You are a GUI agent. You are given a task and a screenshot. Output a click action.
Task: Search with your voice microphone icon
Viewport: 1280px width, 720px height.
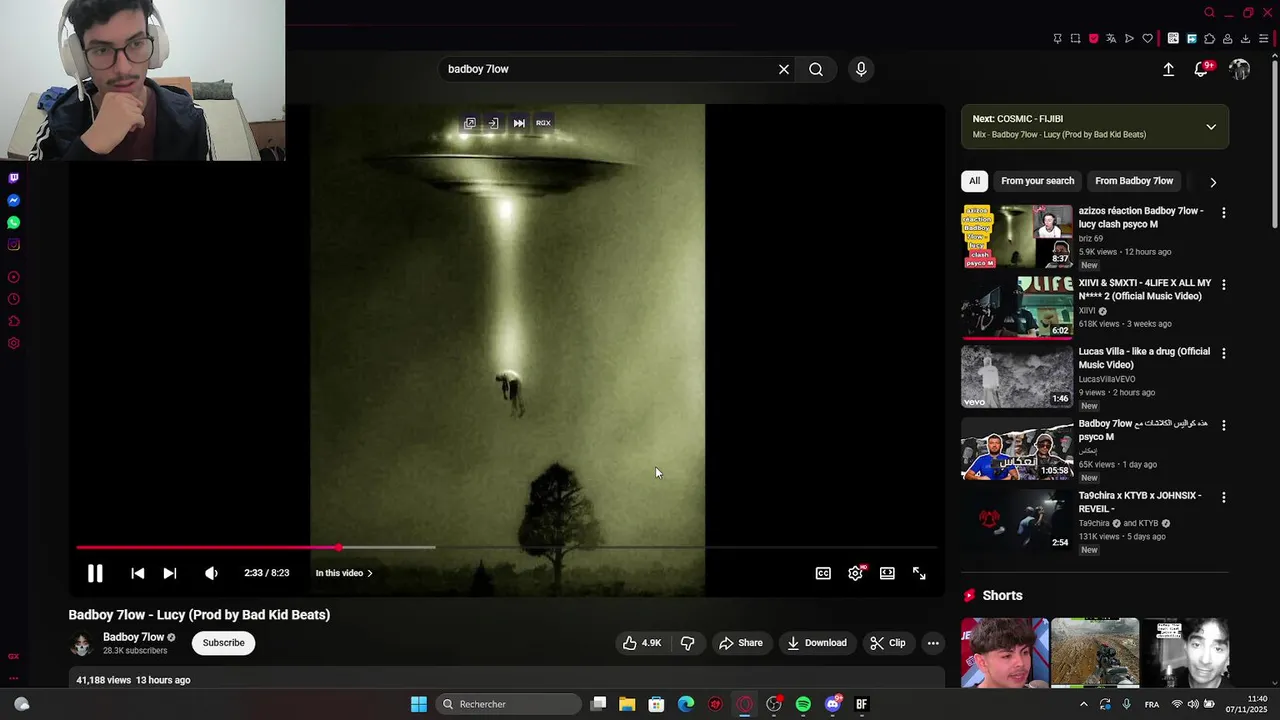tap(861, 69)
